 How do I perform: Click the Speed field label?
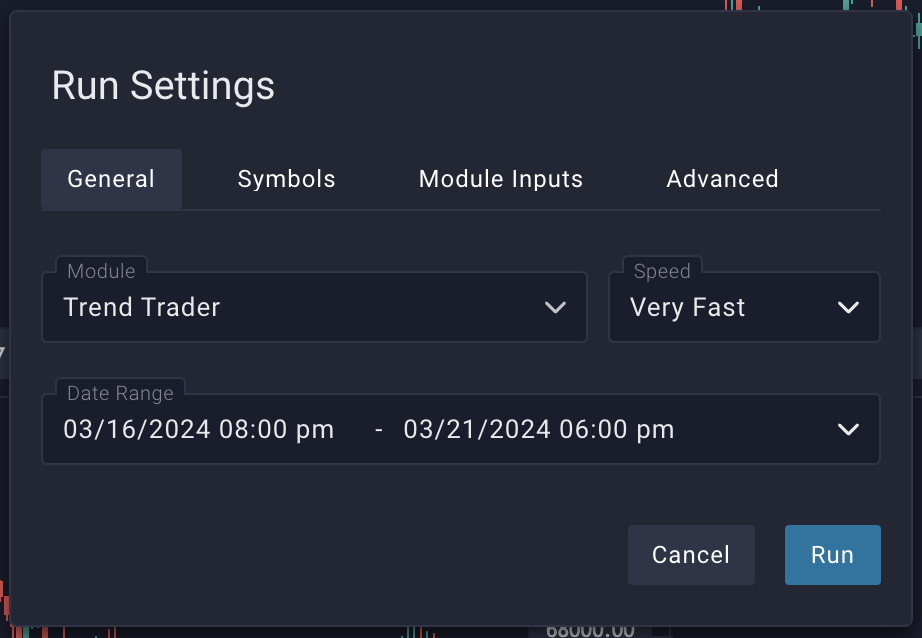click(x=662, y=271)
